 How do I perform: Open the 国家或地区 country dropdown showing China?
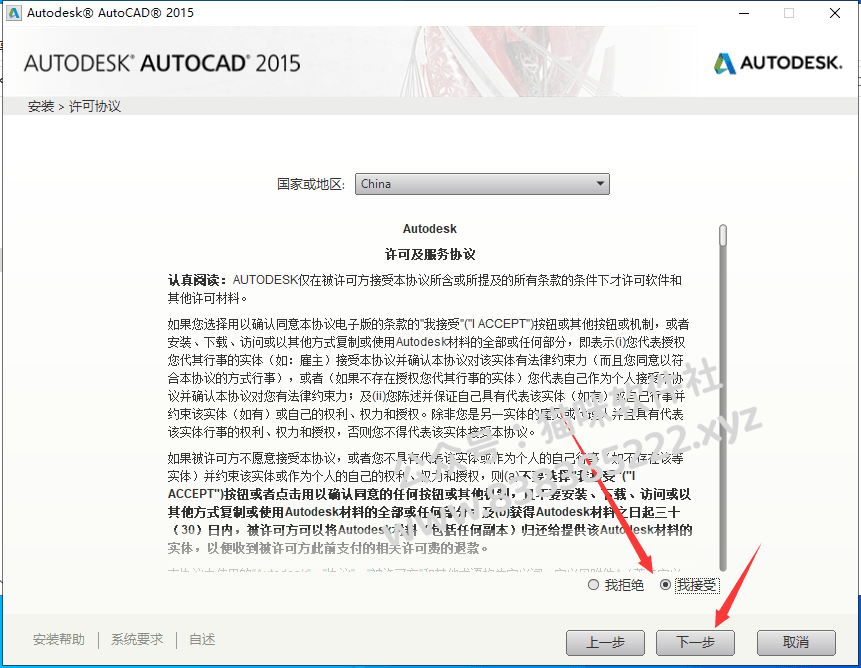tap(482, 184)
